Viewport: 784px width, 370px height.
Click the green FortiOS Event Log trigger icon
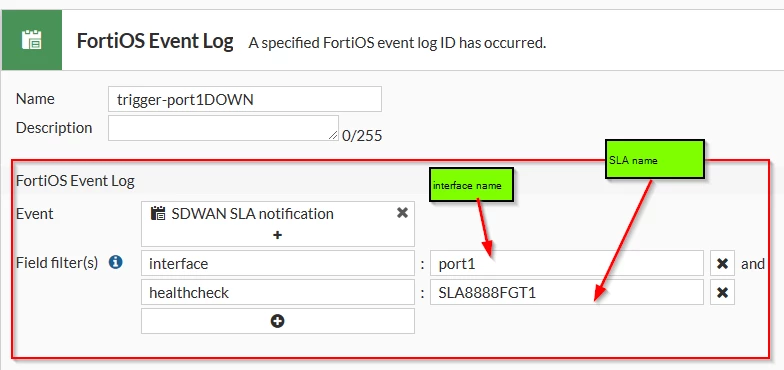tap(32, 40)
